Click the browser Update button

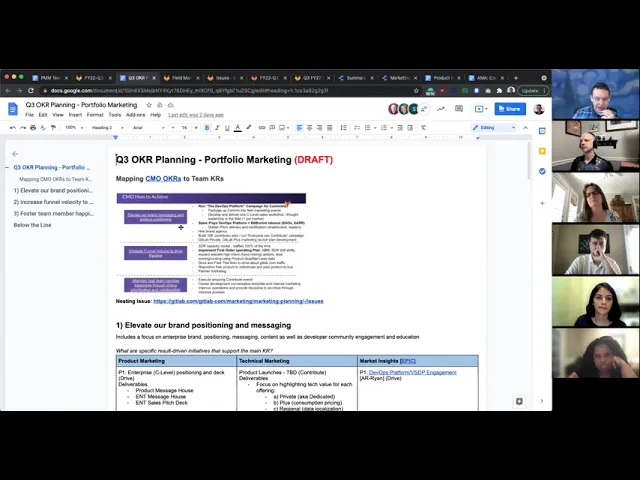point(533,91)
